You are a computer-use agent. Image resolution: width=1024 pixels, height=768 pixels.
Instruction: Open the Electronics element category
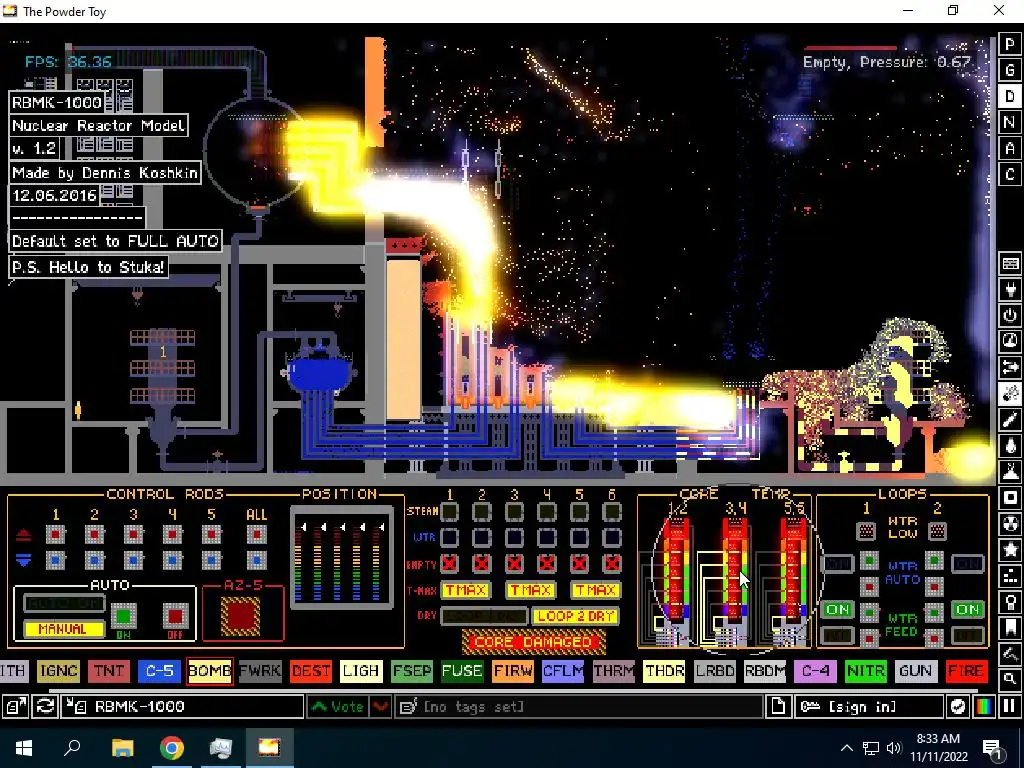coord(1010,289)
